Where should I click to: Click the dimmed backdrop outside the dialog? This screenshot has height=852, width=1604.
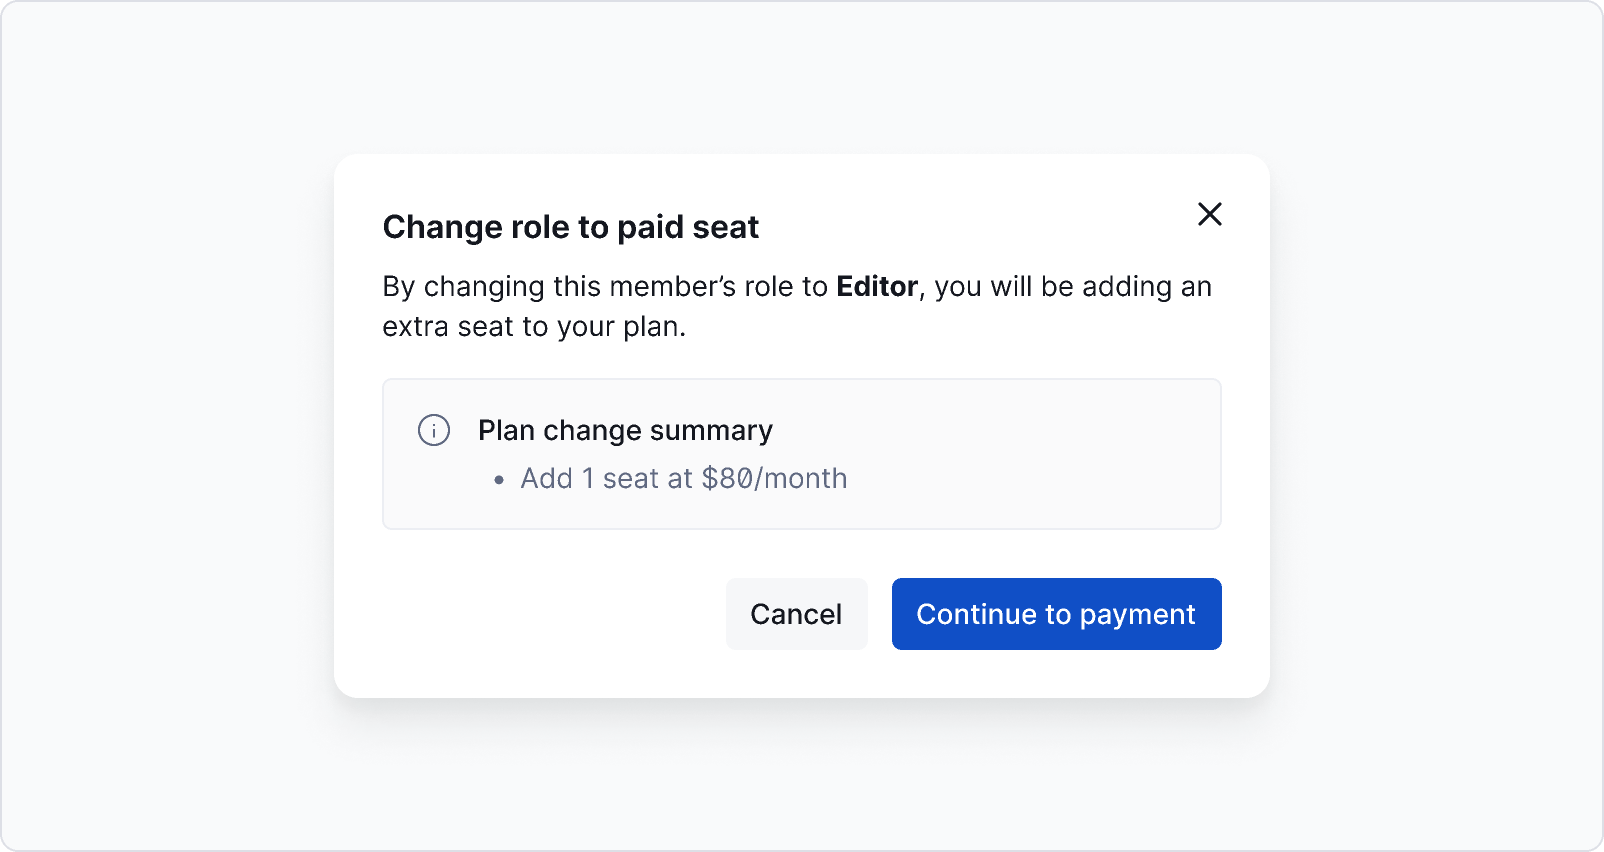[160, 420]
